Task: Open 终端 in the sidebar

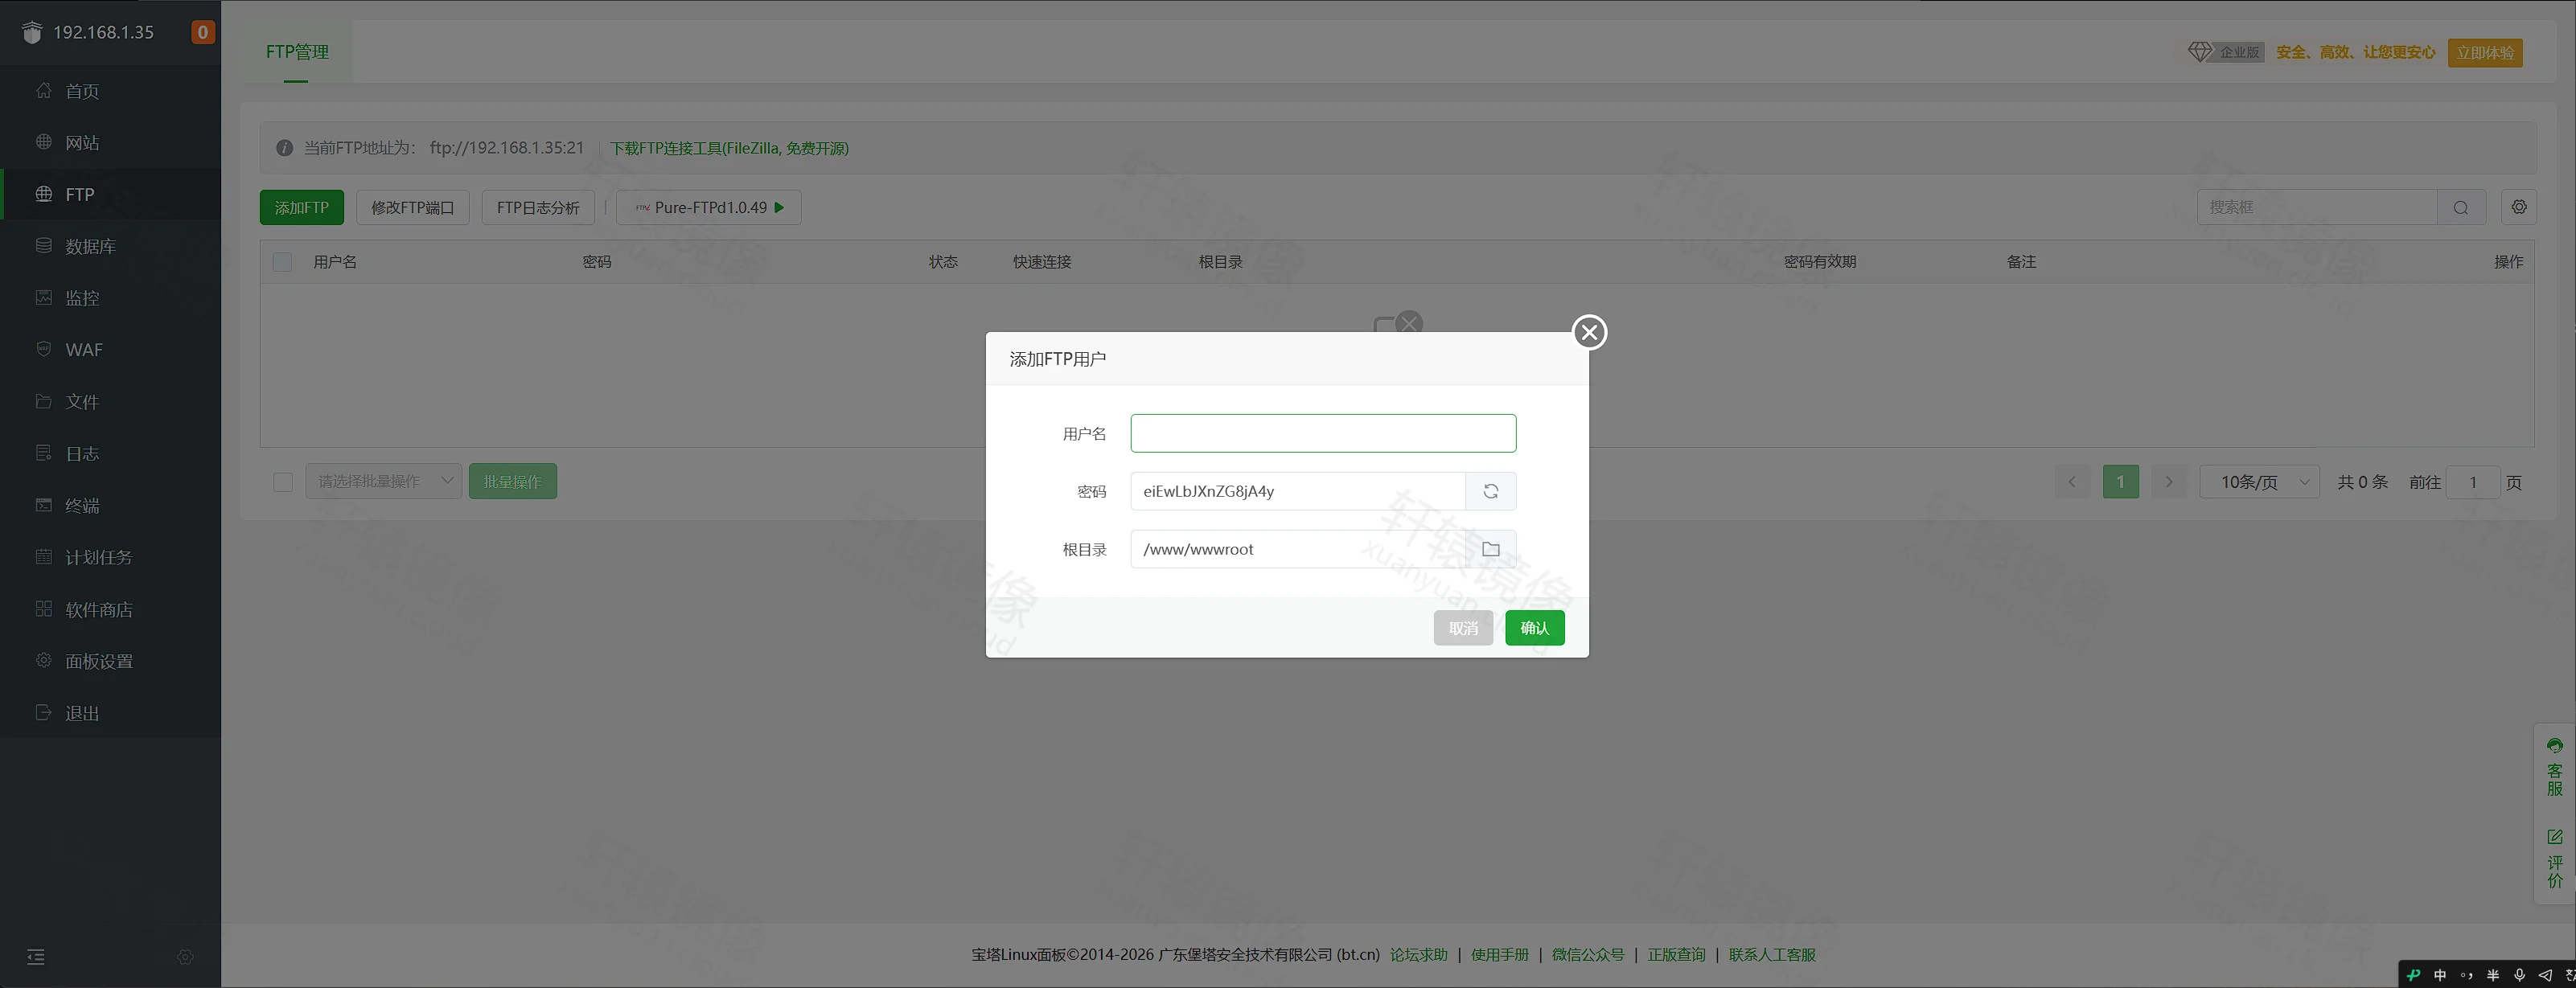Action: pyautogui.click(x=110, y=505)
